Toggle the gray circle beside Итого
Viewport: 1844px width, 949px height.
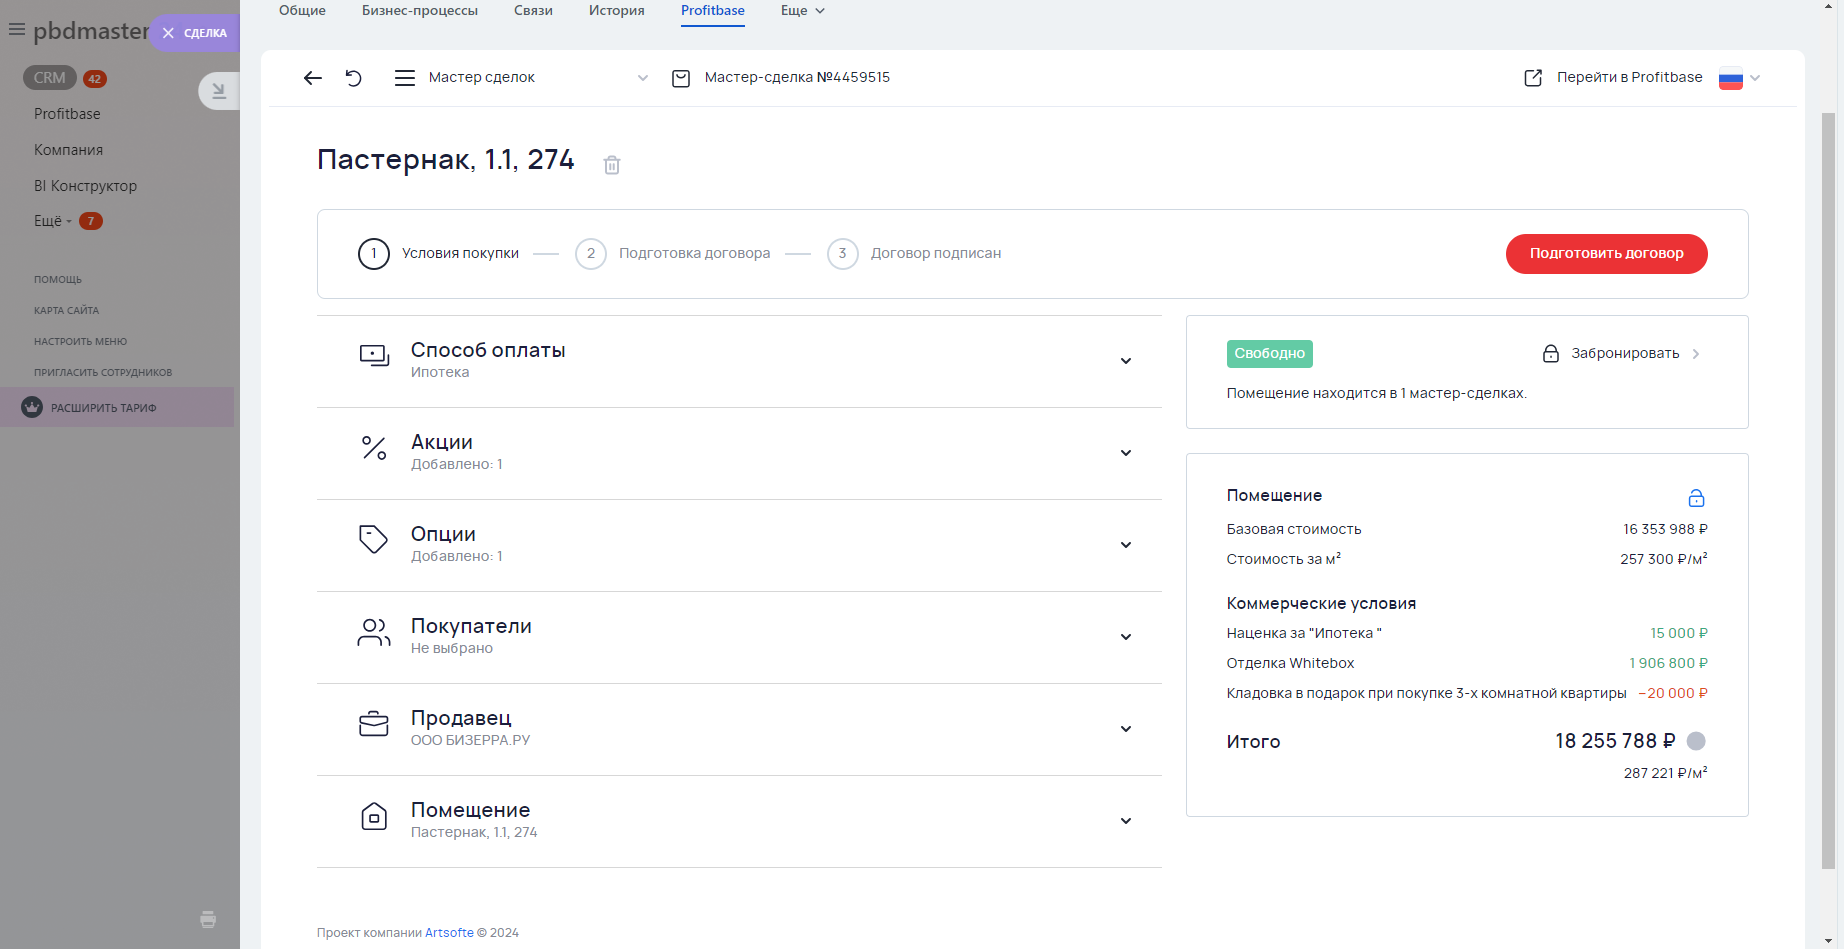point(1696,741)
